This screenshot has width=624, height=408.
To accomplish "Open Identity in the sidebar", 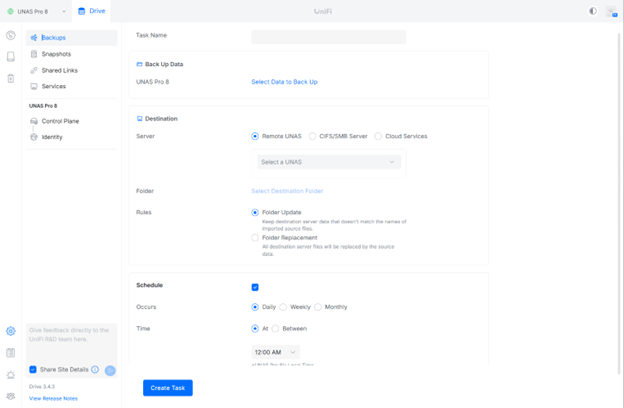I will click(72, 137).
